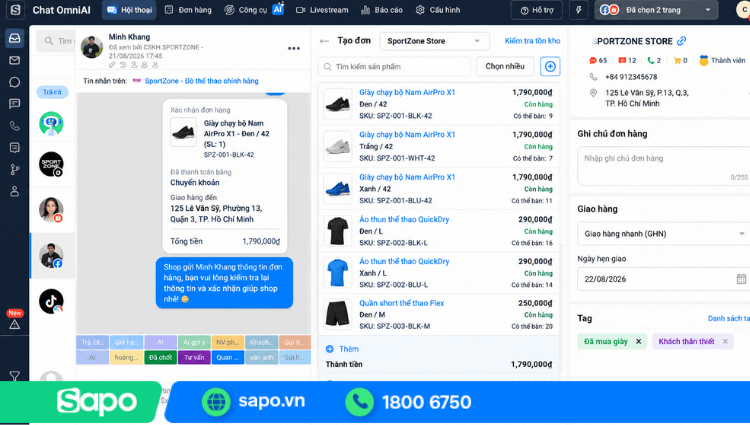Click the blue plus icon beside Thêm
The width and height of the screenshot is (750, 425).
pos(330,349)
